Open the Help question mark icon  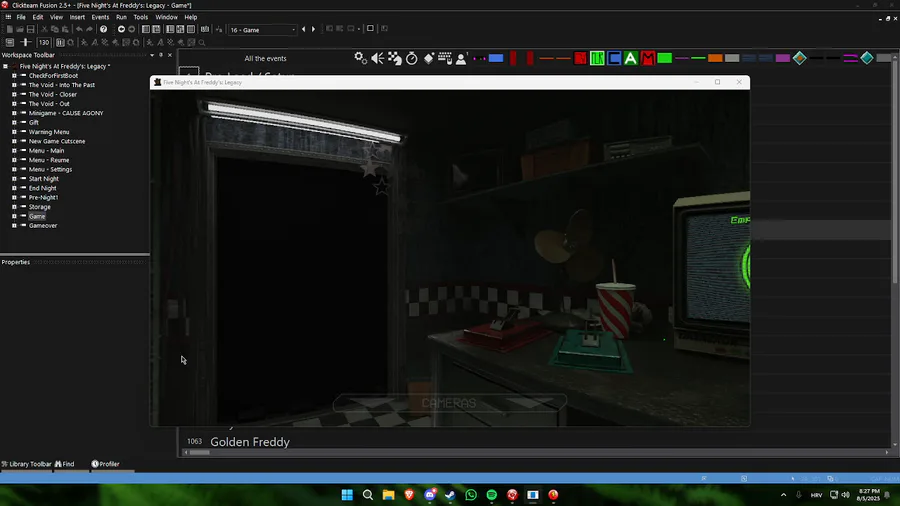tap(103, 29)
